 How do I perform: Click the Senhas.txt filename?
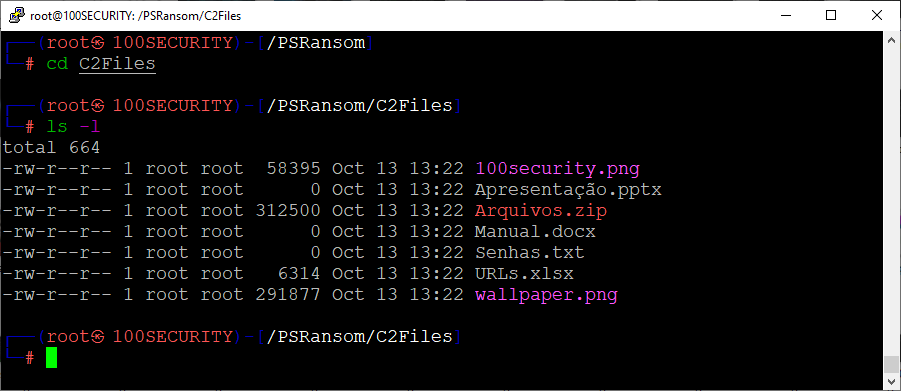tap(529, 252)
